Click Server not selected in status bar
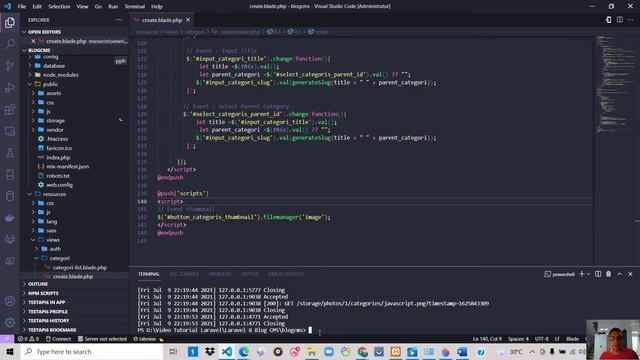The height and width of the screenshot is (360, 640). click(102, 339)
